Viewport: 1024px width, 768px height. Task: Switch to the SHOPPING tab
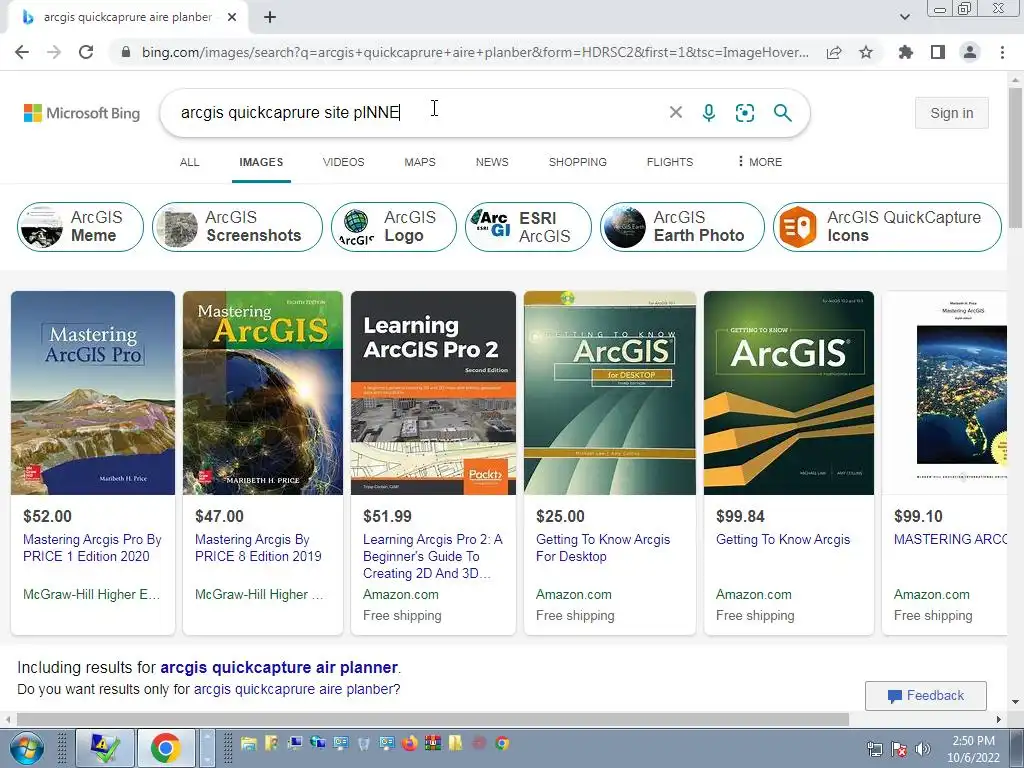(577, 162)
